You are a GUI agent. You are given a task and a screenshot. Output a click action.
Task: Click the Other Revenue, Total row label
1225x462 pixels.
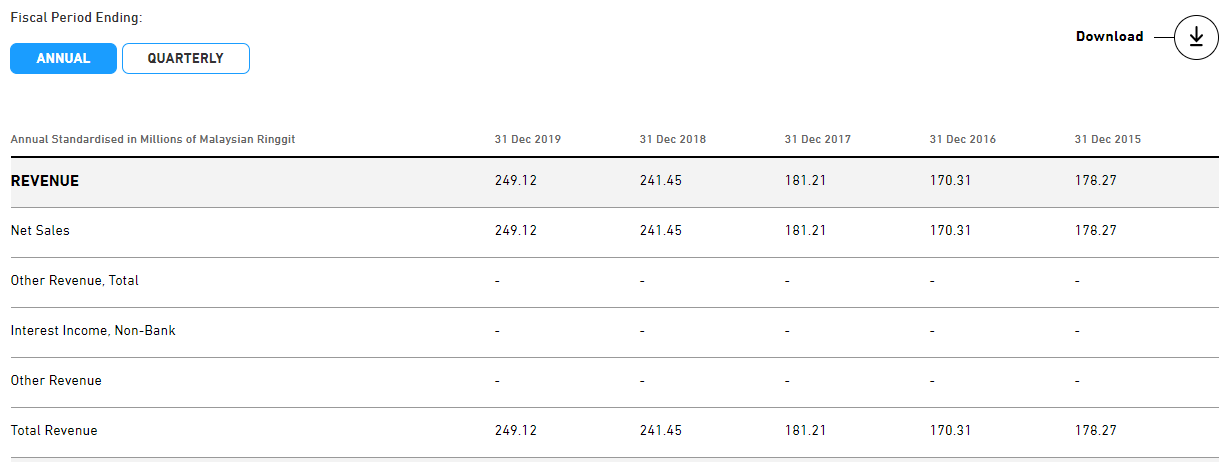pyautogui.click(x=75, y=281)
